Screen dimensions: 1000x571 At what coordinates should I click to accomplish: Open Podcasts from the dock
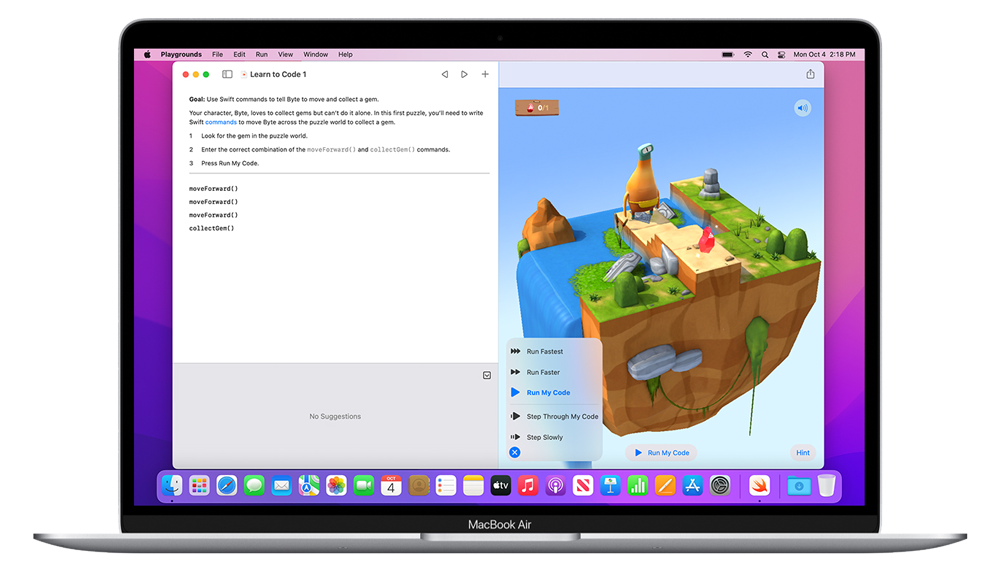click(x=555, y=486)
